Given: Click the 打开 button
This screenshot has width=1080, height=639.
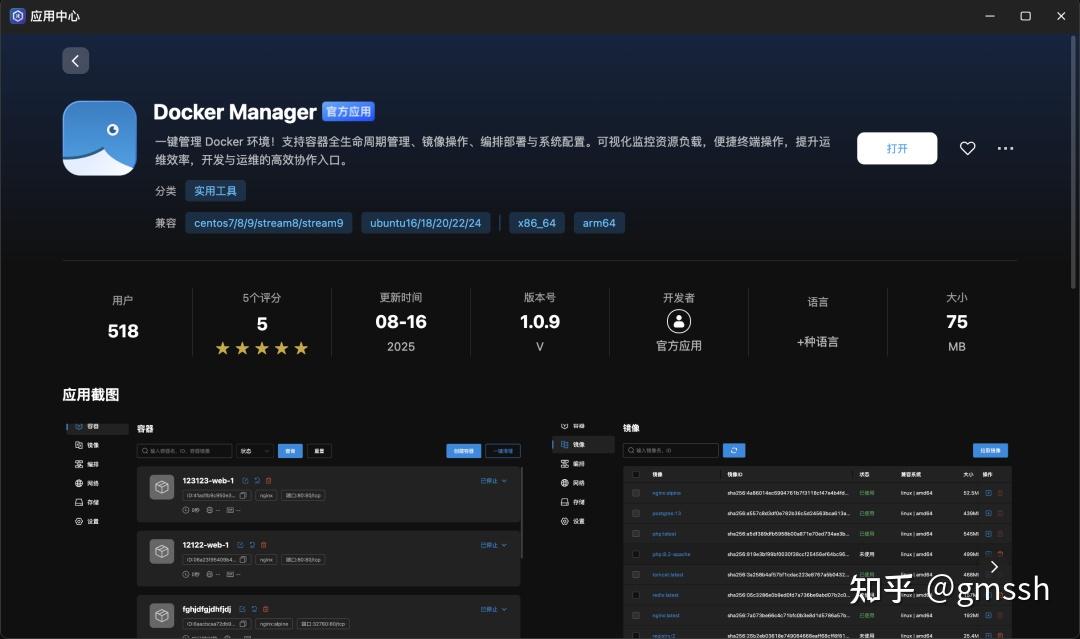Looking at the screenshot, I should [x=897, y=148].
